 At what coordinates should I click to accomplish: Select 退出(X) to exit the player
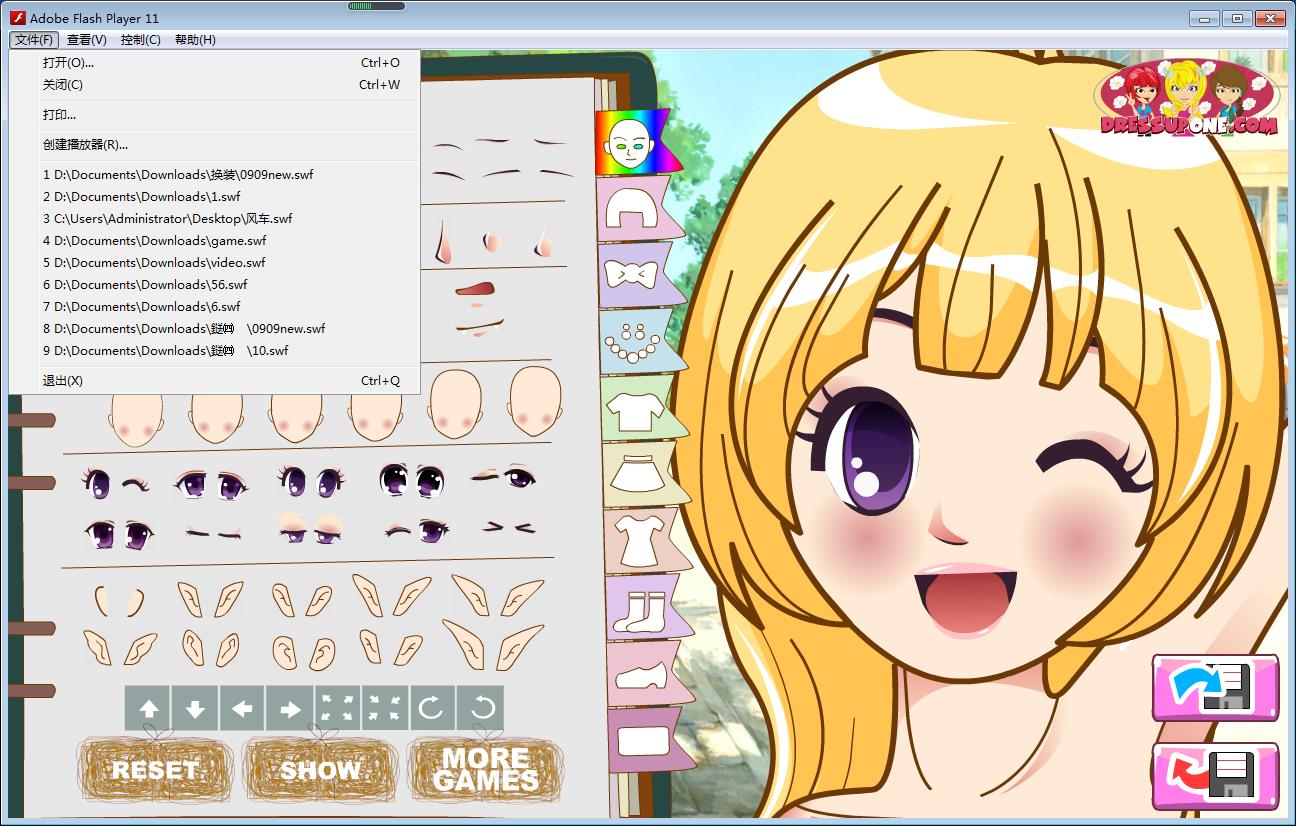pos(63,380)
